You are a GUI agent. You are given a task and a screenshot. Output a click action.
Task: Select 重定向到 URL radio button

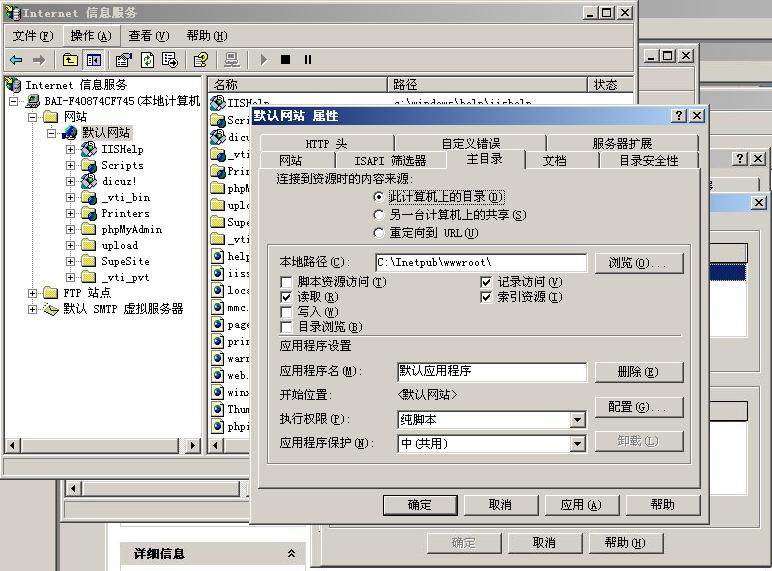point(378,233)
